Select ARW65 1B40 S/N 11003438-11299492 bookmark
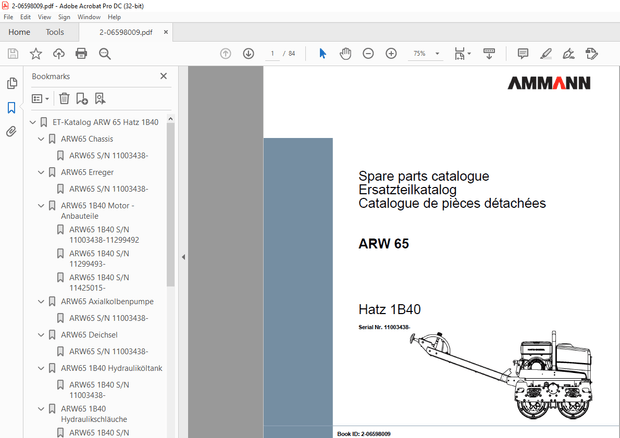 tap(104, 235)
